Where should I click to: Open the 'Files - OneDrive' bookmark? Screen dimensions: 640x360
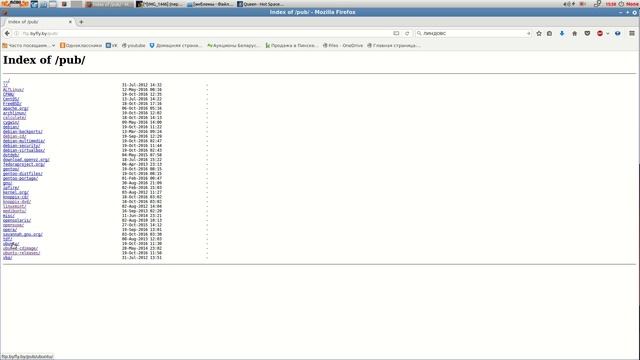click(x=343, y=46)
